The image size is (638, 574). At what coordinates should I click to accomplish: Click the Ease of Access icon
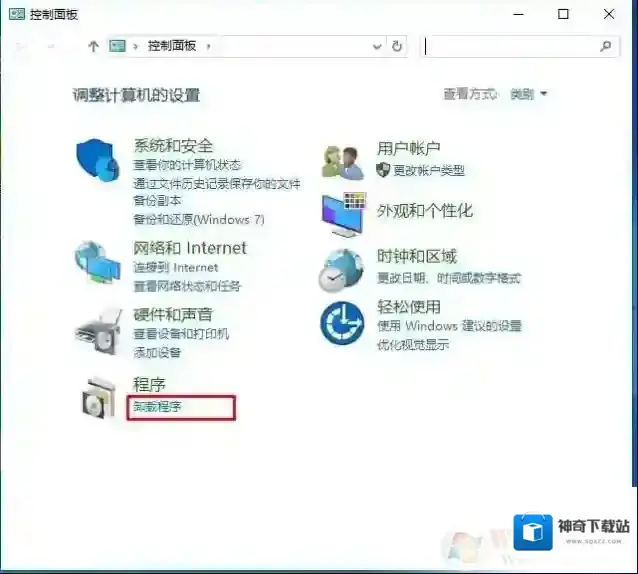pyautogui.click(x=341, y=323)
